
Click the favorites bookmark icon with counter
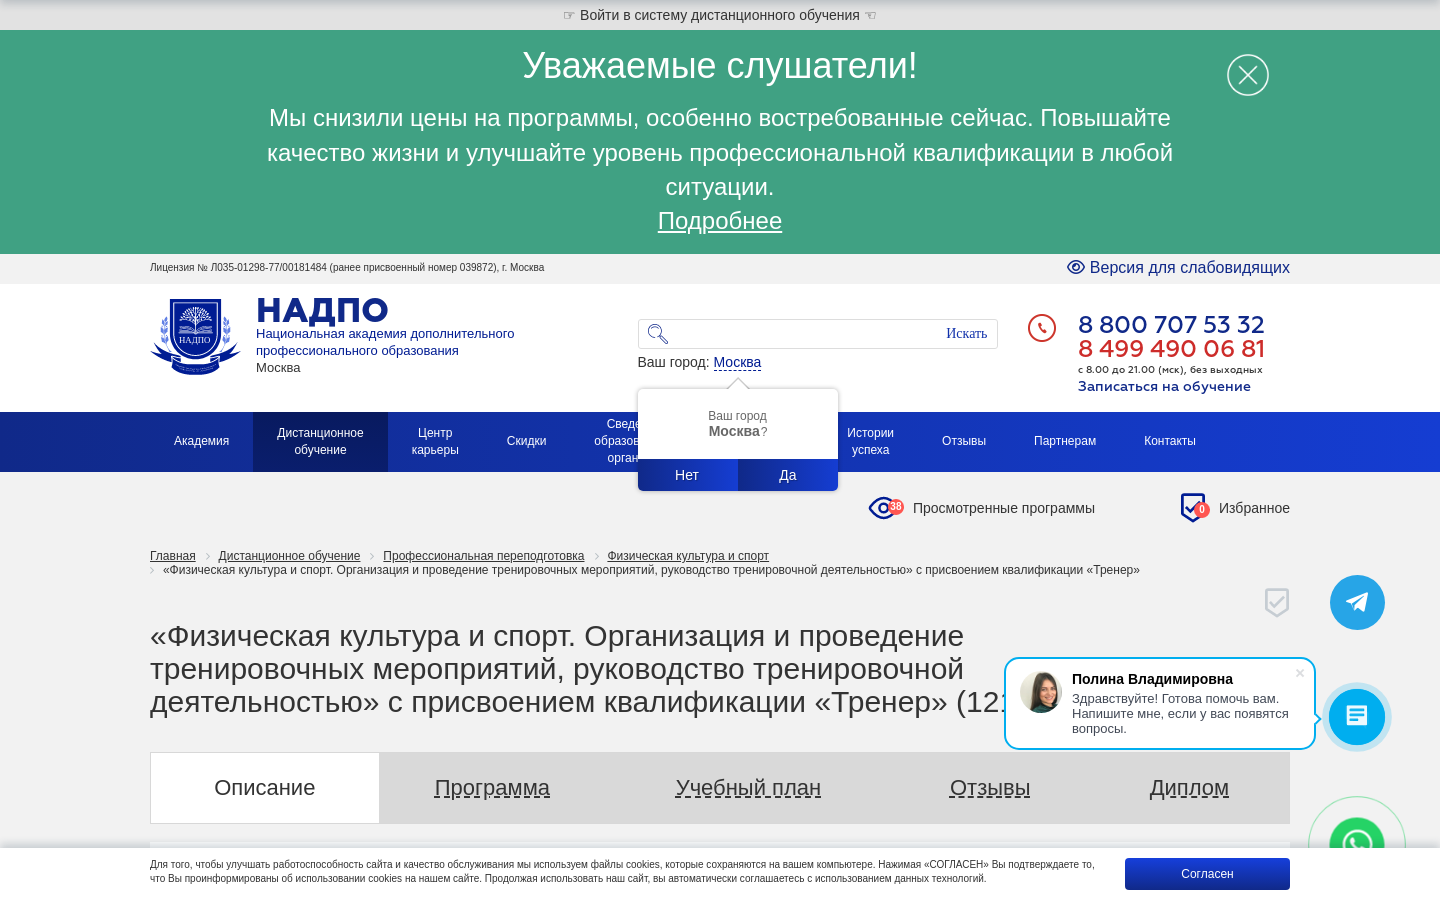click(1195, 508)
